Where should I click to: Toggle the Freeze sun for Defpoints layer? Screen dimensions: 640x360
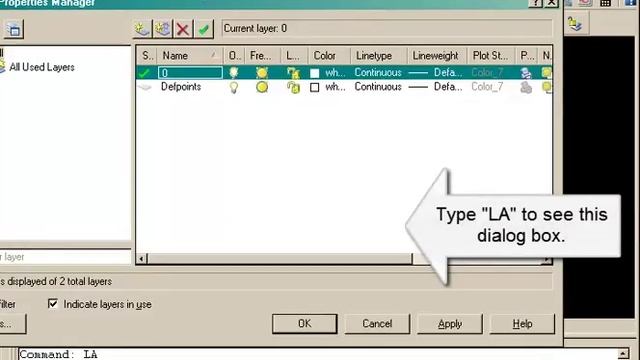click(x=262, y=87)
